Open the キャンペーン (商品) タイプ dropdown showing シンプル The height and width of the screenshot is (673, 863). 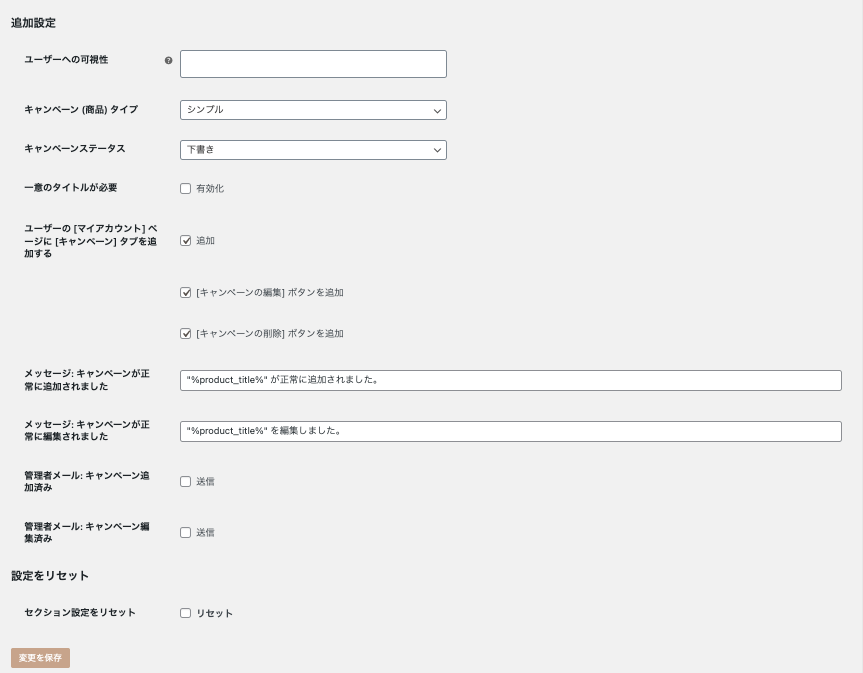pyautogui.click(x=313, y=110)
